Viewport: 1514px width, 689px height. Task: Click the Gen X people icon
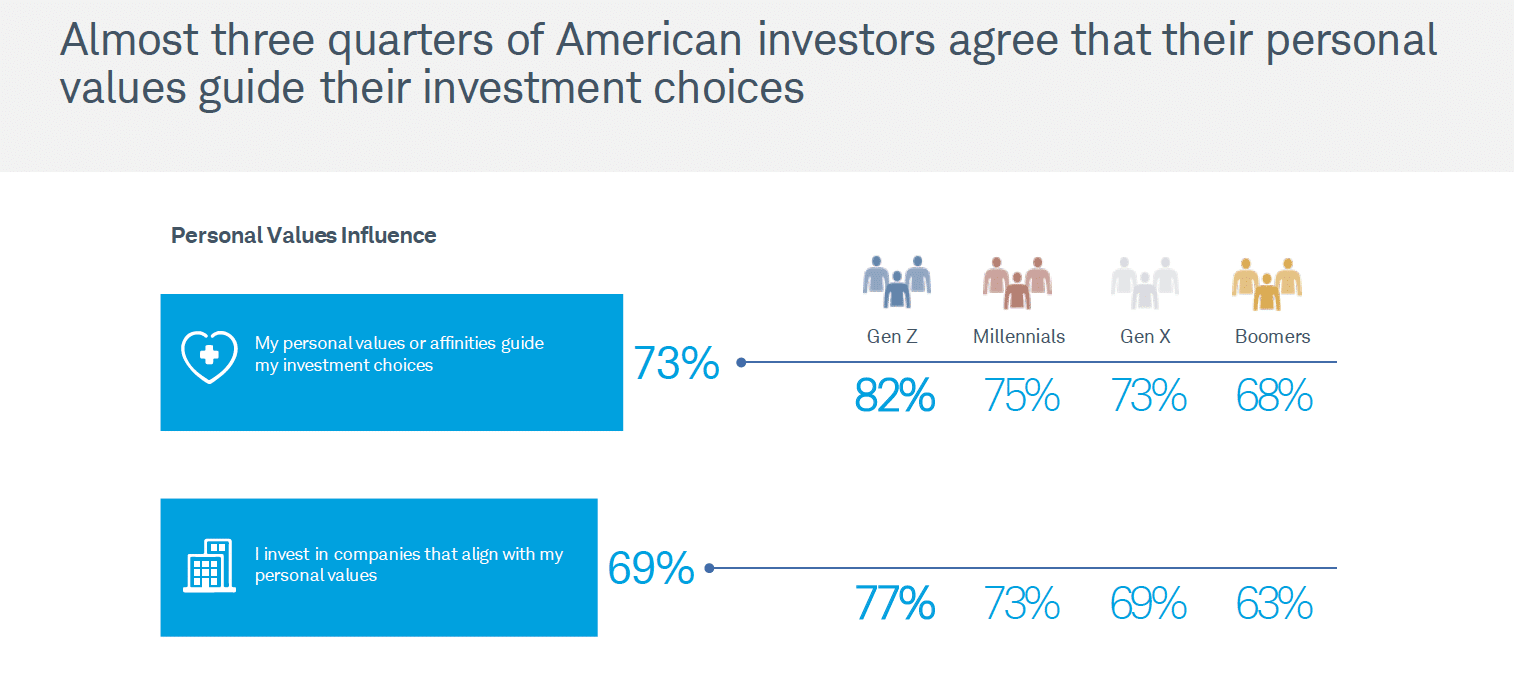tap(1145, 282)
